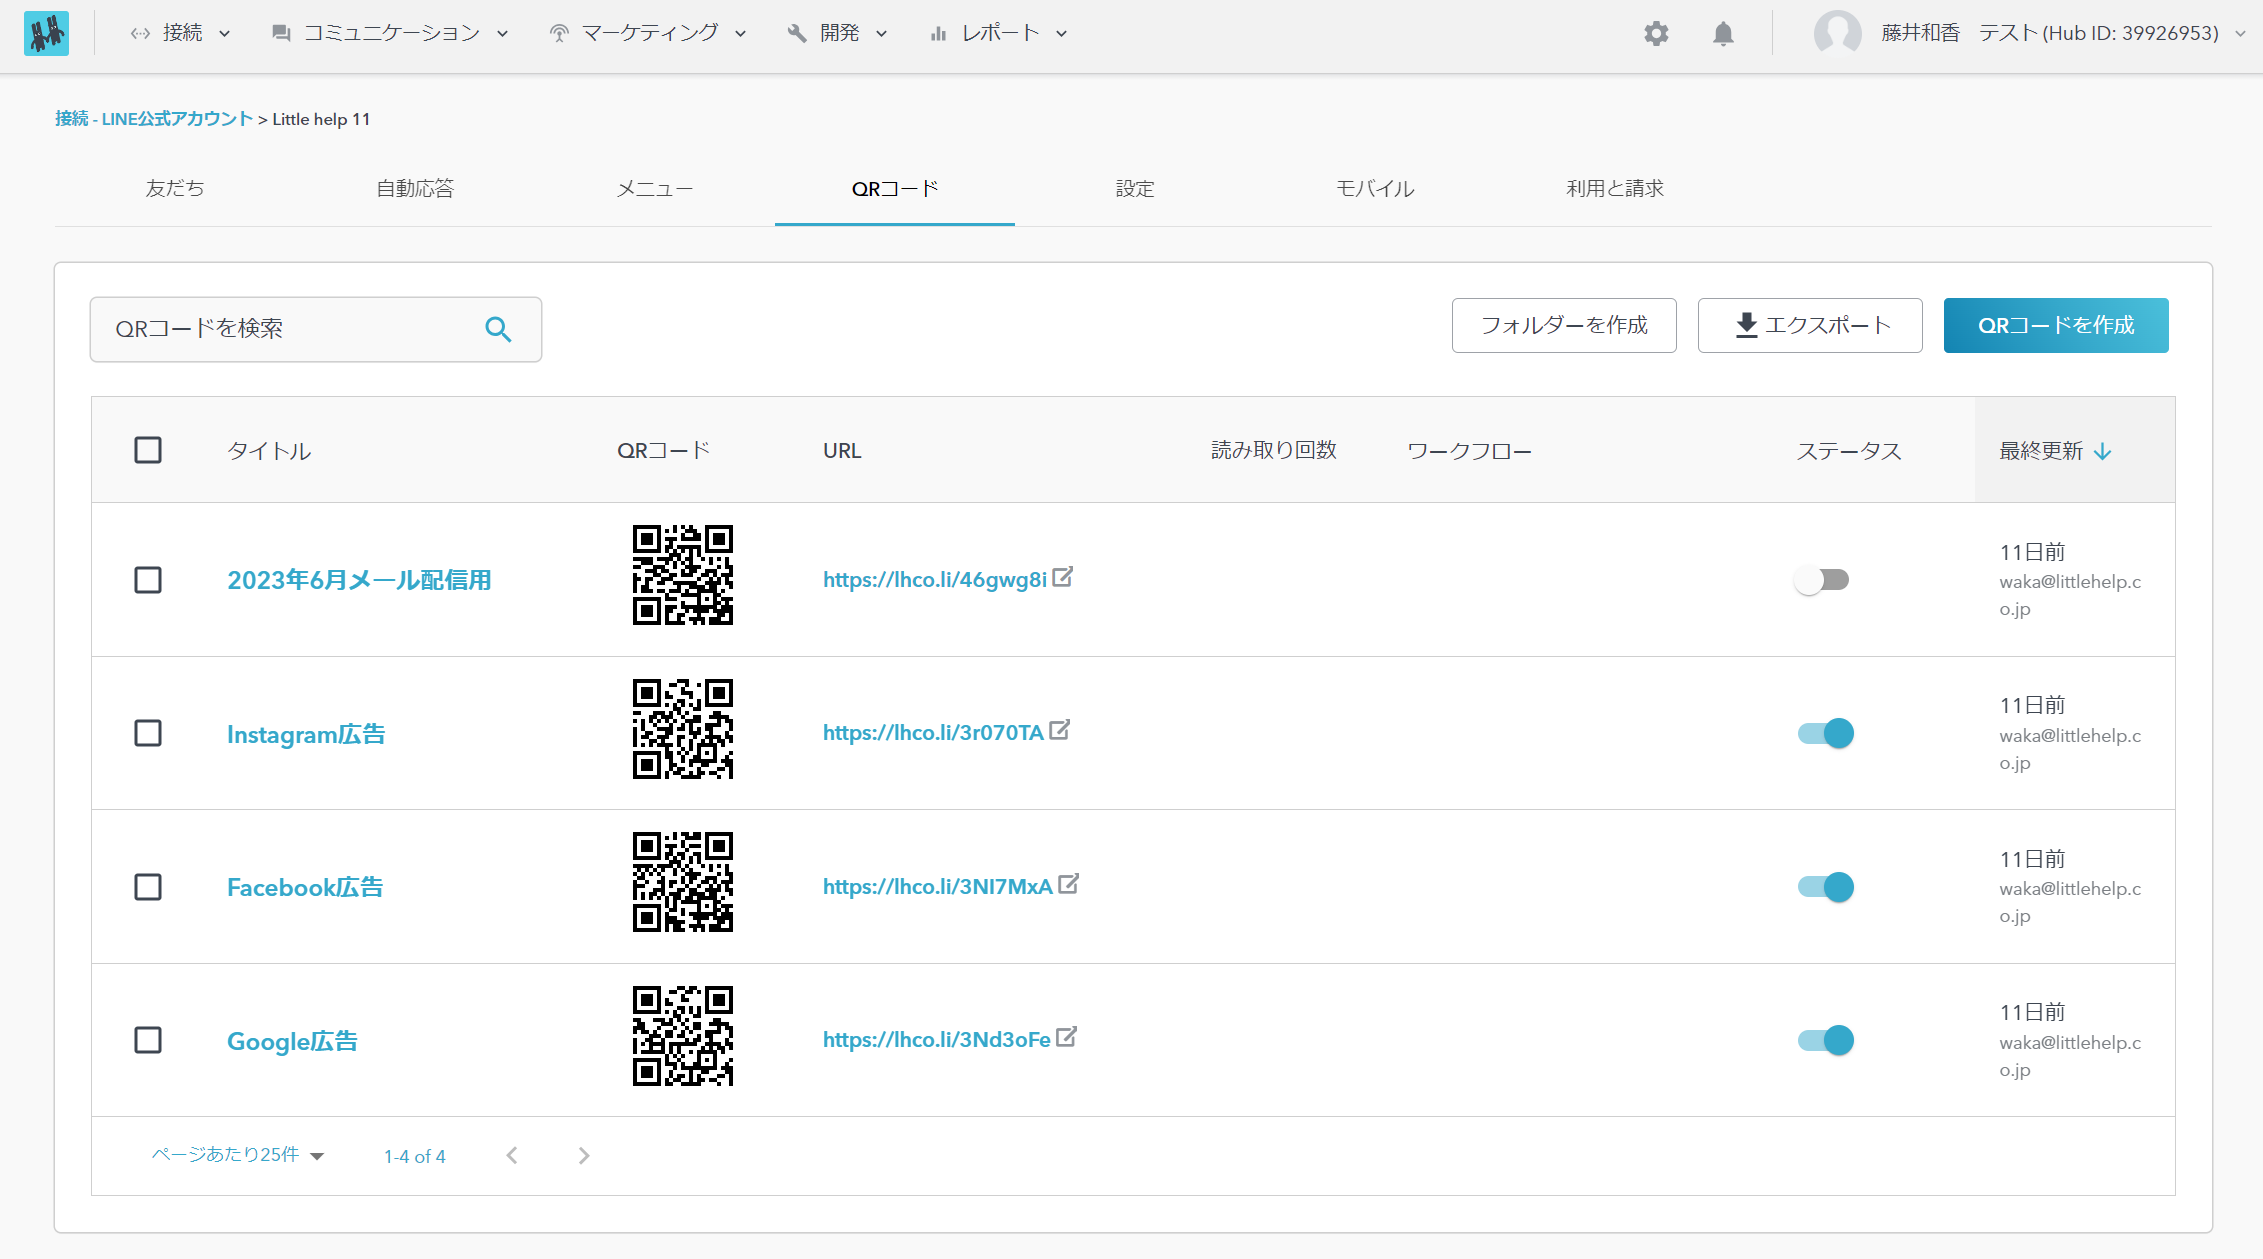Viewport: 2263px width, 1259px height.
Task: Click the Little Help logo icon
Action: tap(46, 33)
